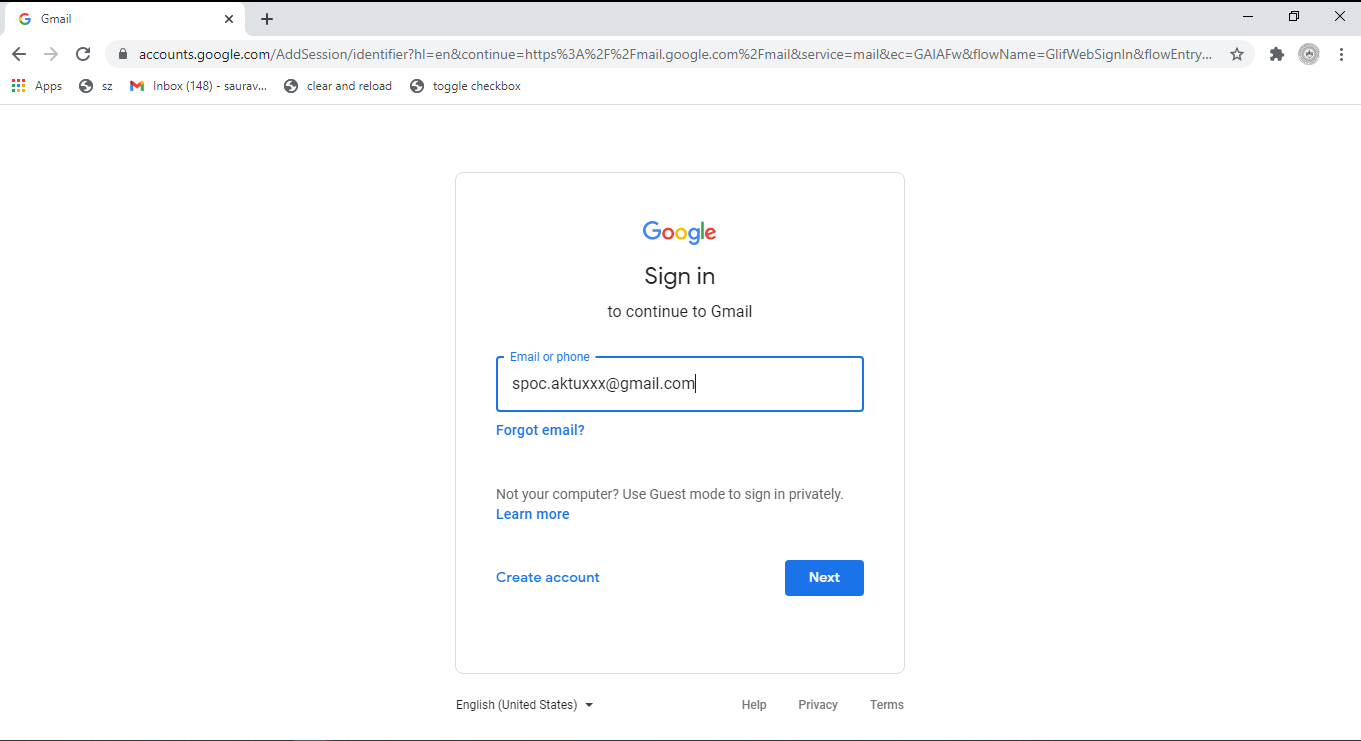Focus the Email or phone field

coord(679,384)
